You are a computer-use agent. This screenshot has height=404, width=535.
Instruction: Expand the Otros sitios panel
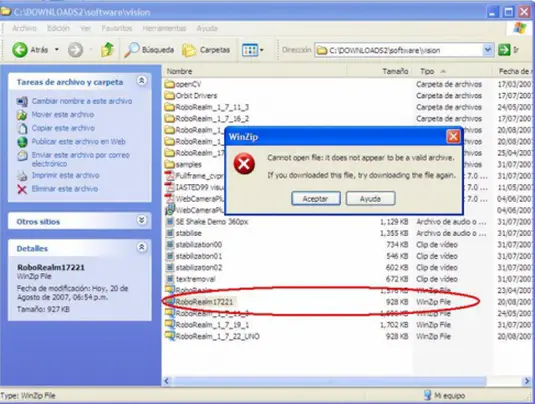pyautogui.click(x=142, y=220)
